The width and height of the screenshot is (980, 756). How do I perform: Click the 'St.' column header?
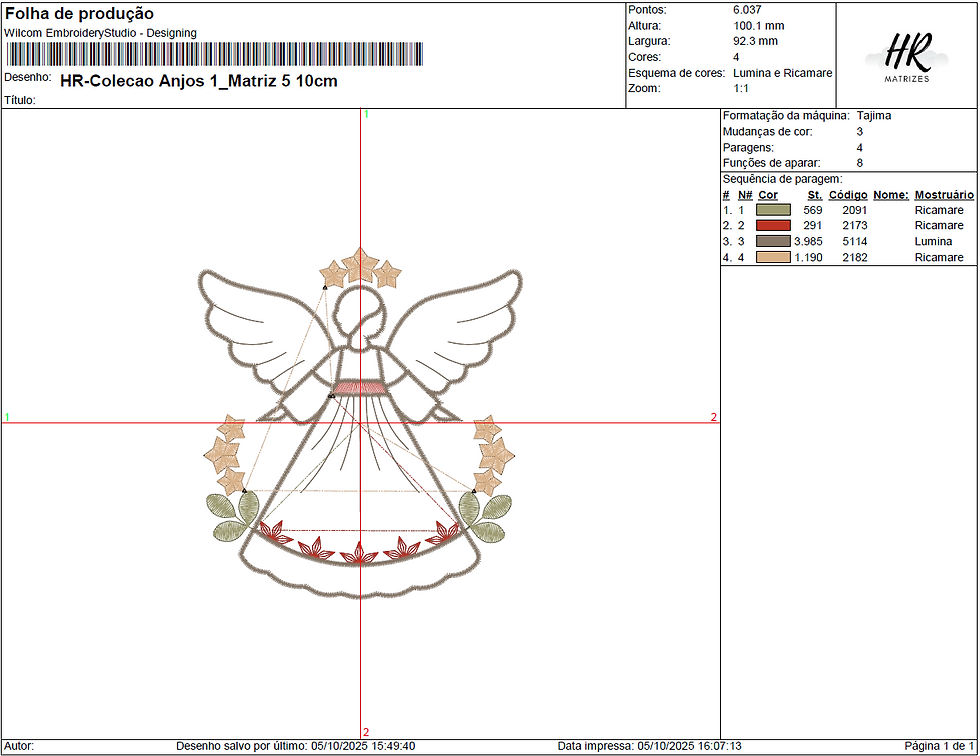(814, 195)
